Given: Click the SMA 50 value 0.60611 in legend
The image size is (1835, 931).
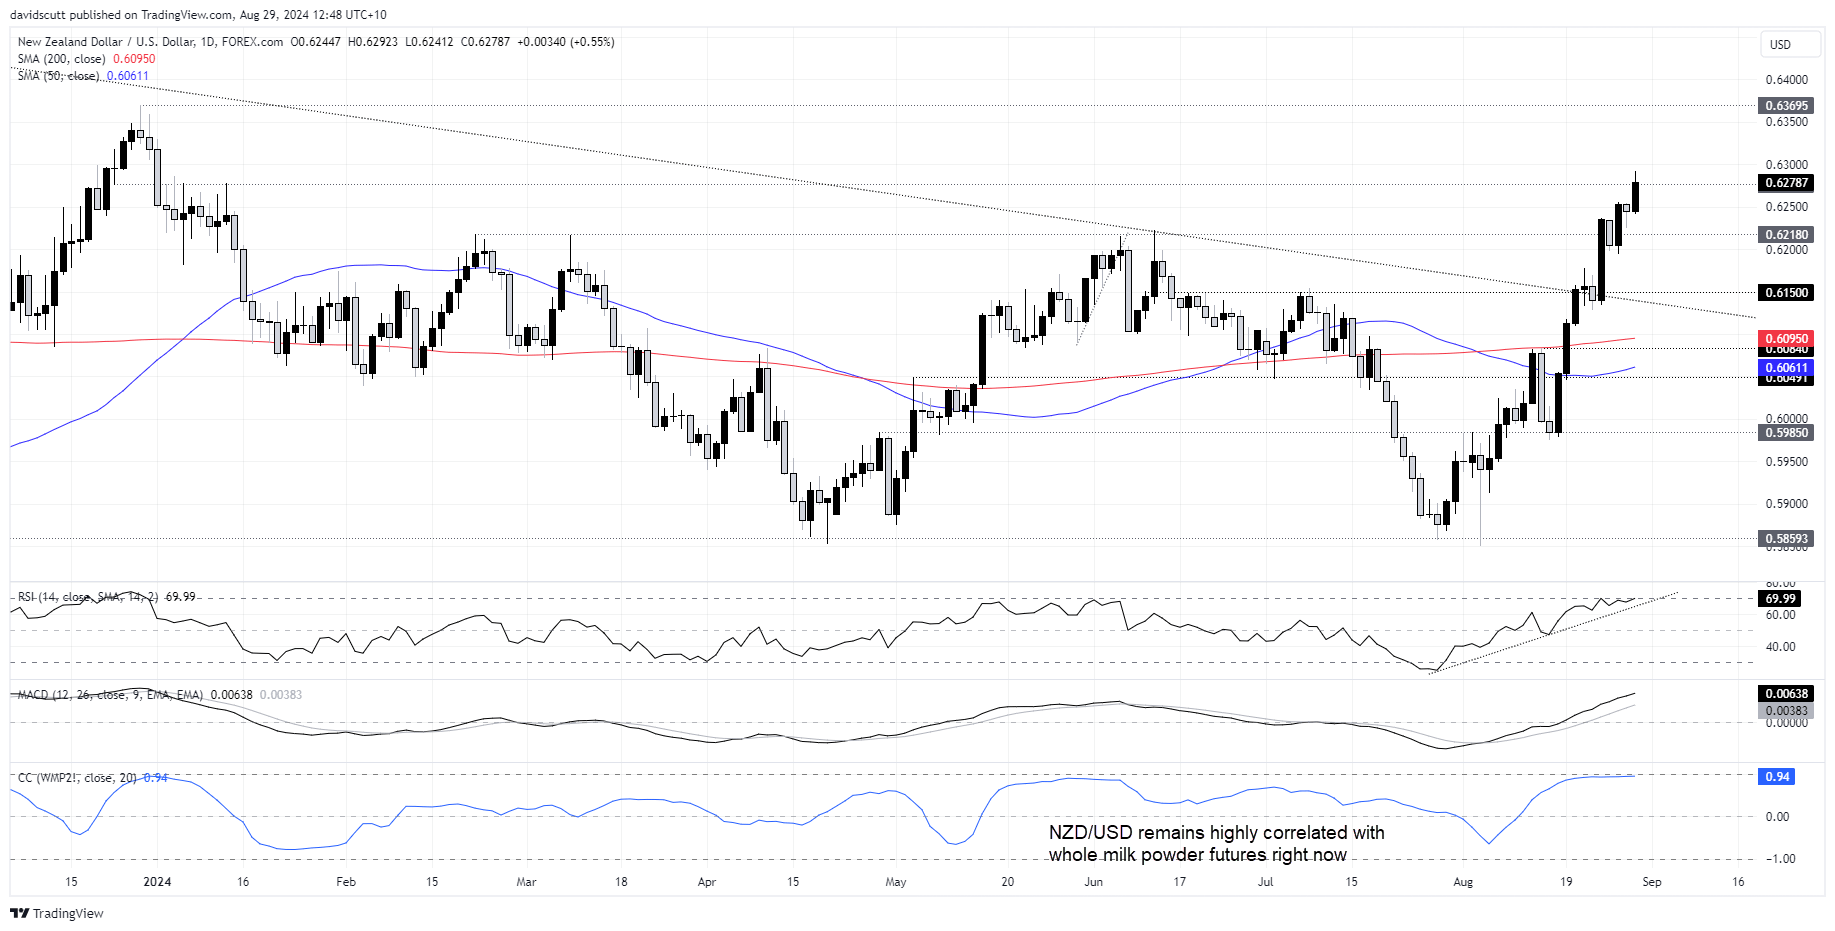Looking at the screenshot, I should tap(128, 76).
